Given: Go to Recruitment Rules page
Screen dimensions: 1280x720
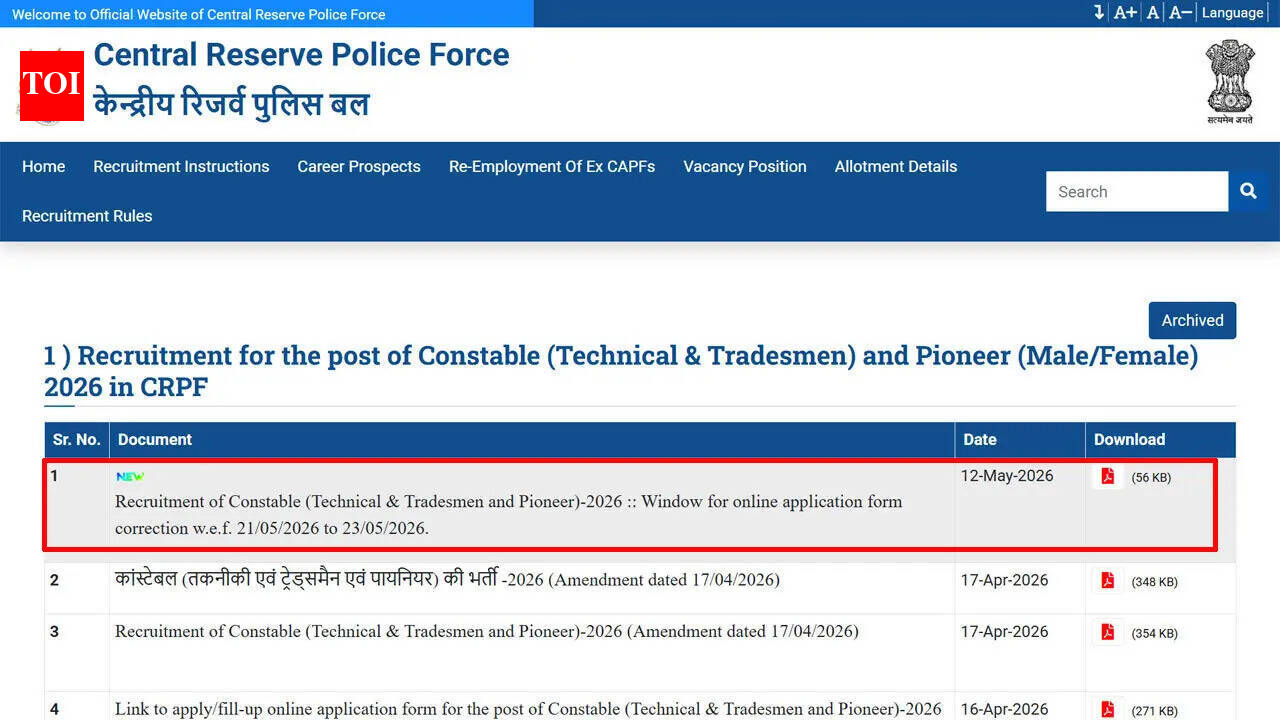Looking at the screenshot, I should click(x=87, y=215).
